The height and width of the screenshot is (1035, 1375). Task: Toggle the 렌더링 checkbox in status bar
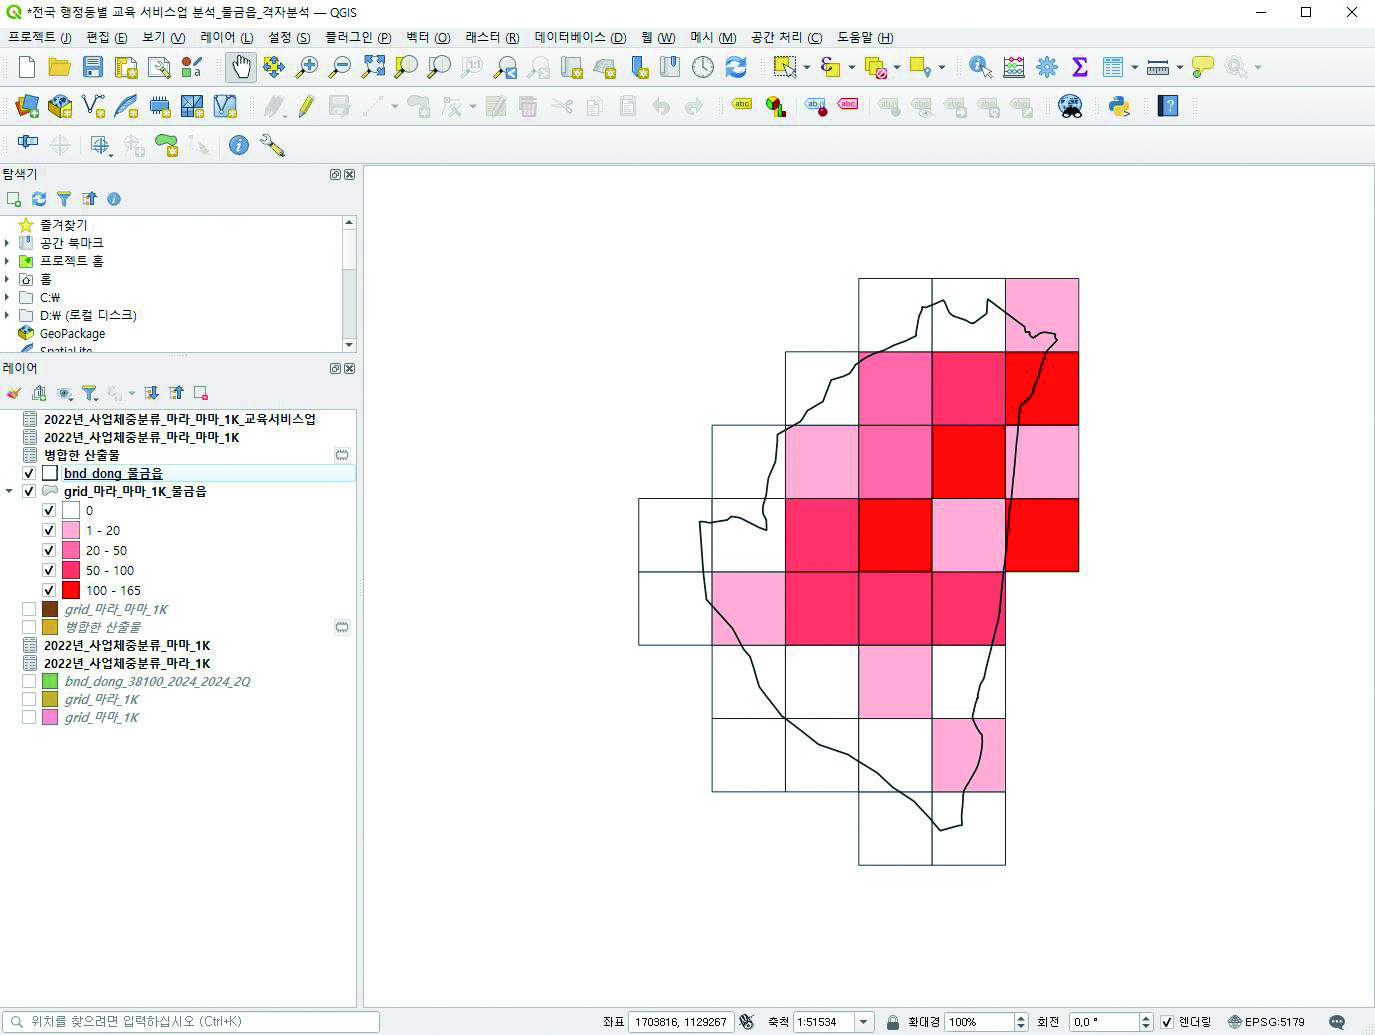(1166, 1022)
